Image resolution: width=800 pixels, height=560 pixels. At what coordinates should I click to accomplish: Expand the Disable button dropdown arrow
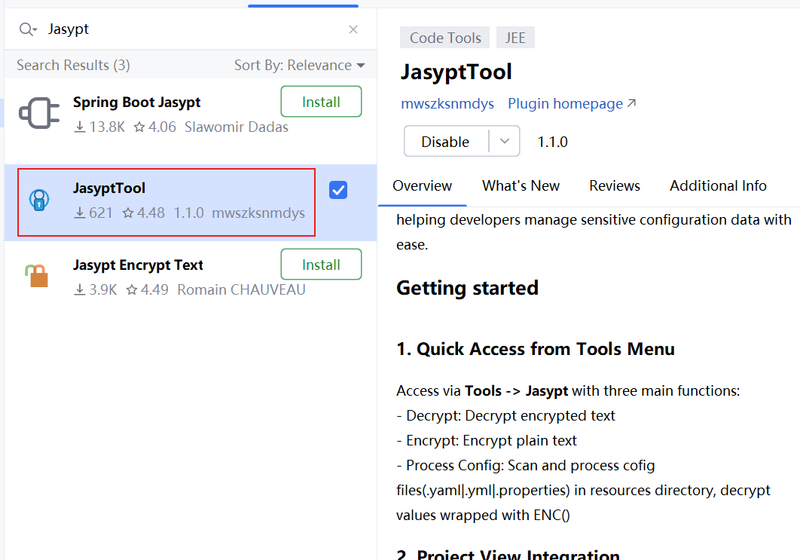click(x=505, y=141)
